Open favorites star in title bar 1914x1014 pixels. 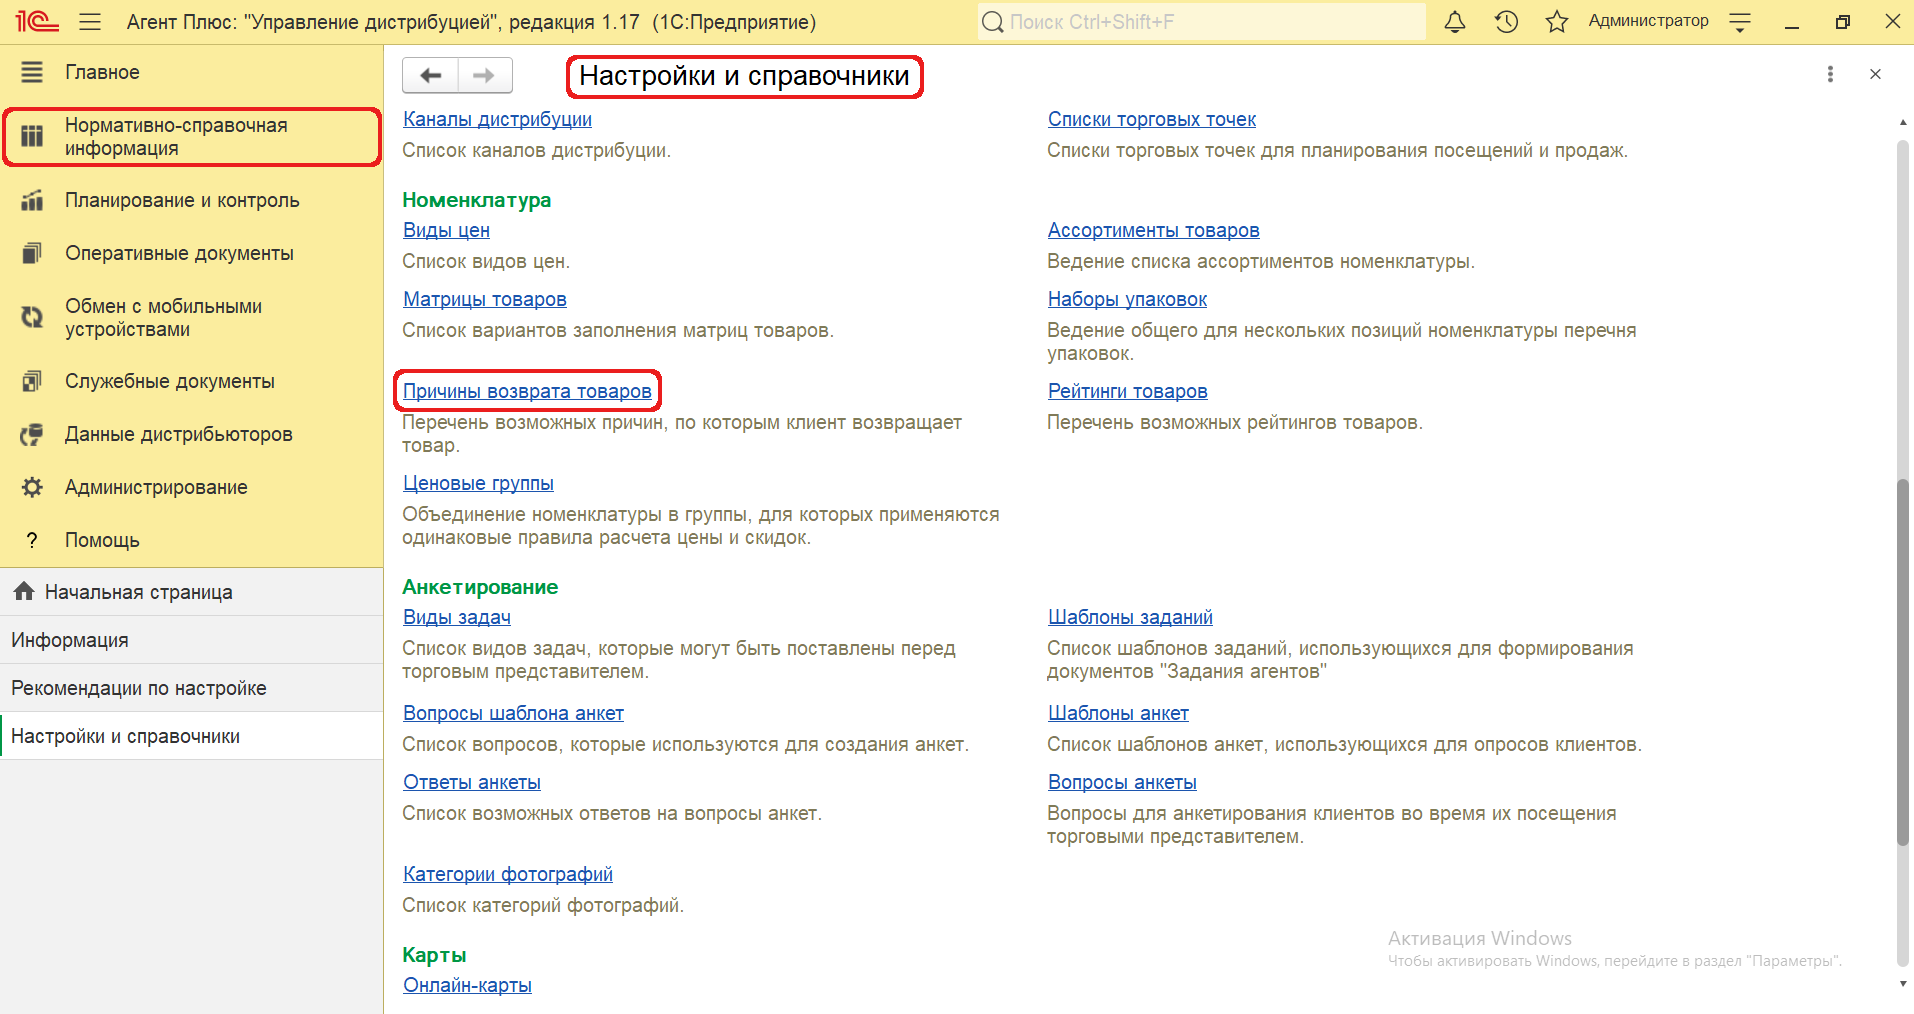pyautogui.click(x=1557, y=21)
